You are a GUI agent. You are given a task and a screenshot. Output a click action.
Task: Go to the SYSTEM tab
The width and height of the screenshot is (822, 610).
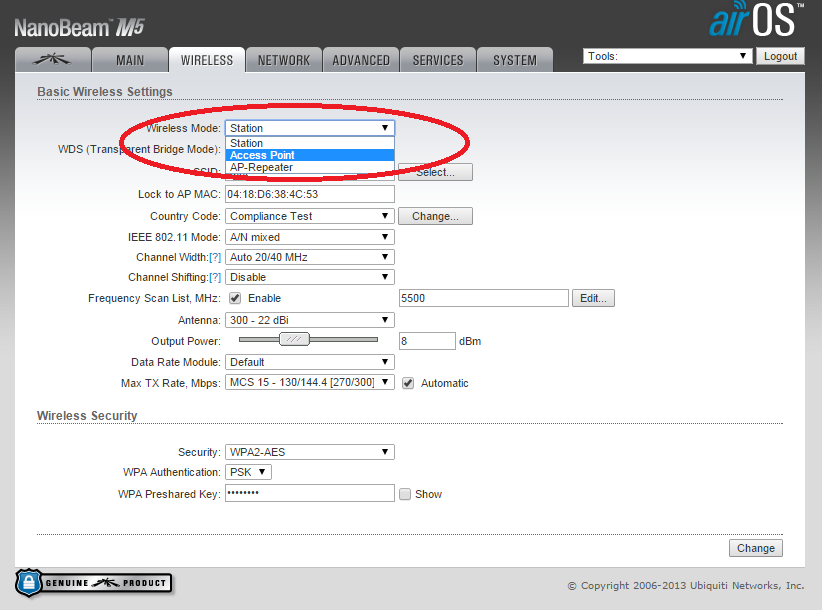click(x=514, y=60)
